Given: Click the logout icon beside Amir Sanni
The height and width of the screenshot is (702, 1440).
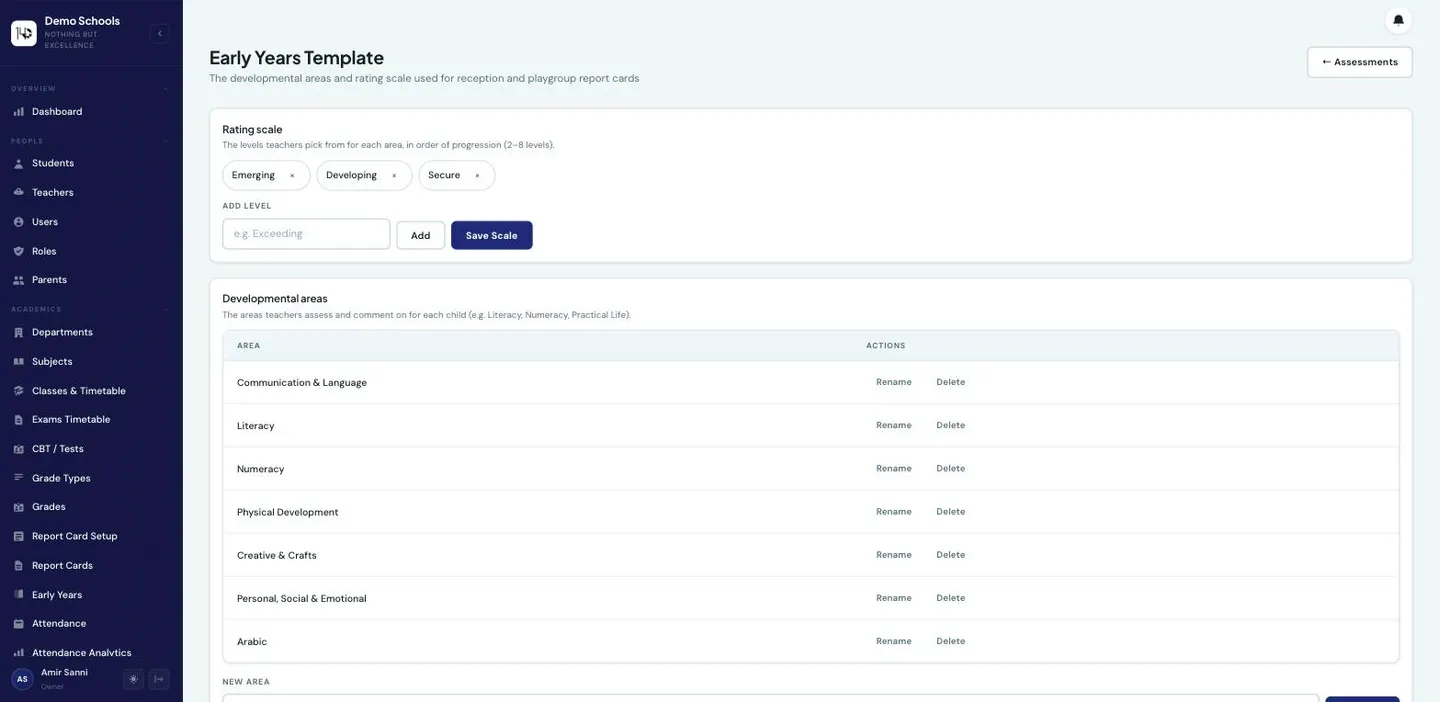Looking at the screenshot, I should point(159,679).
